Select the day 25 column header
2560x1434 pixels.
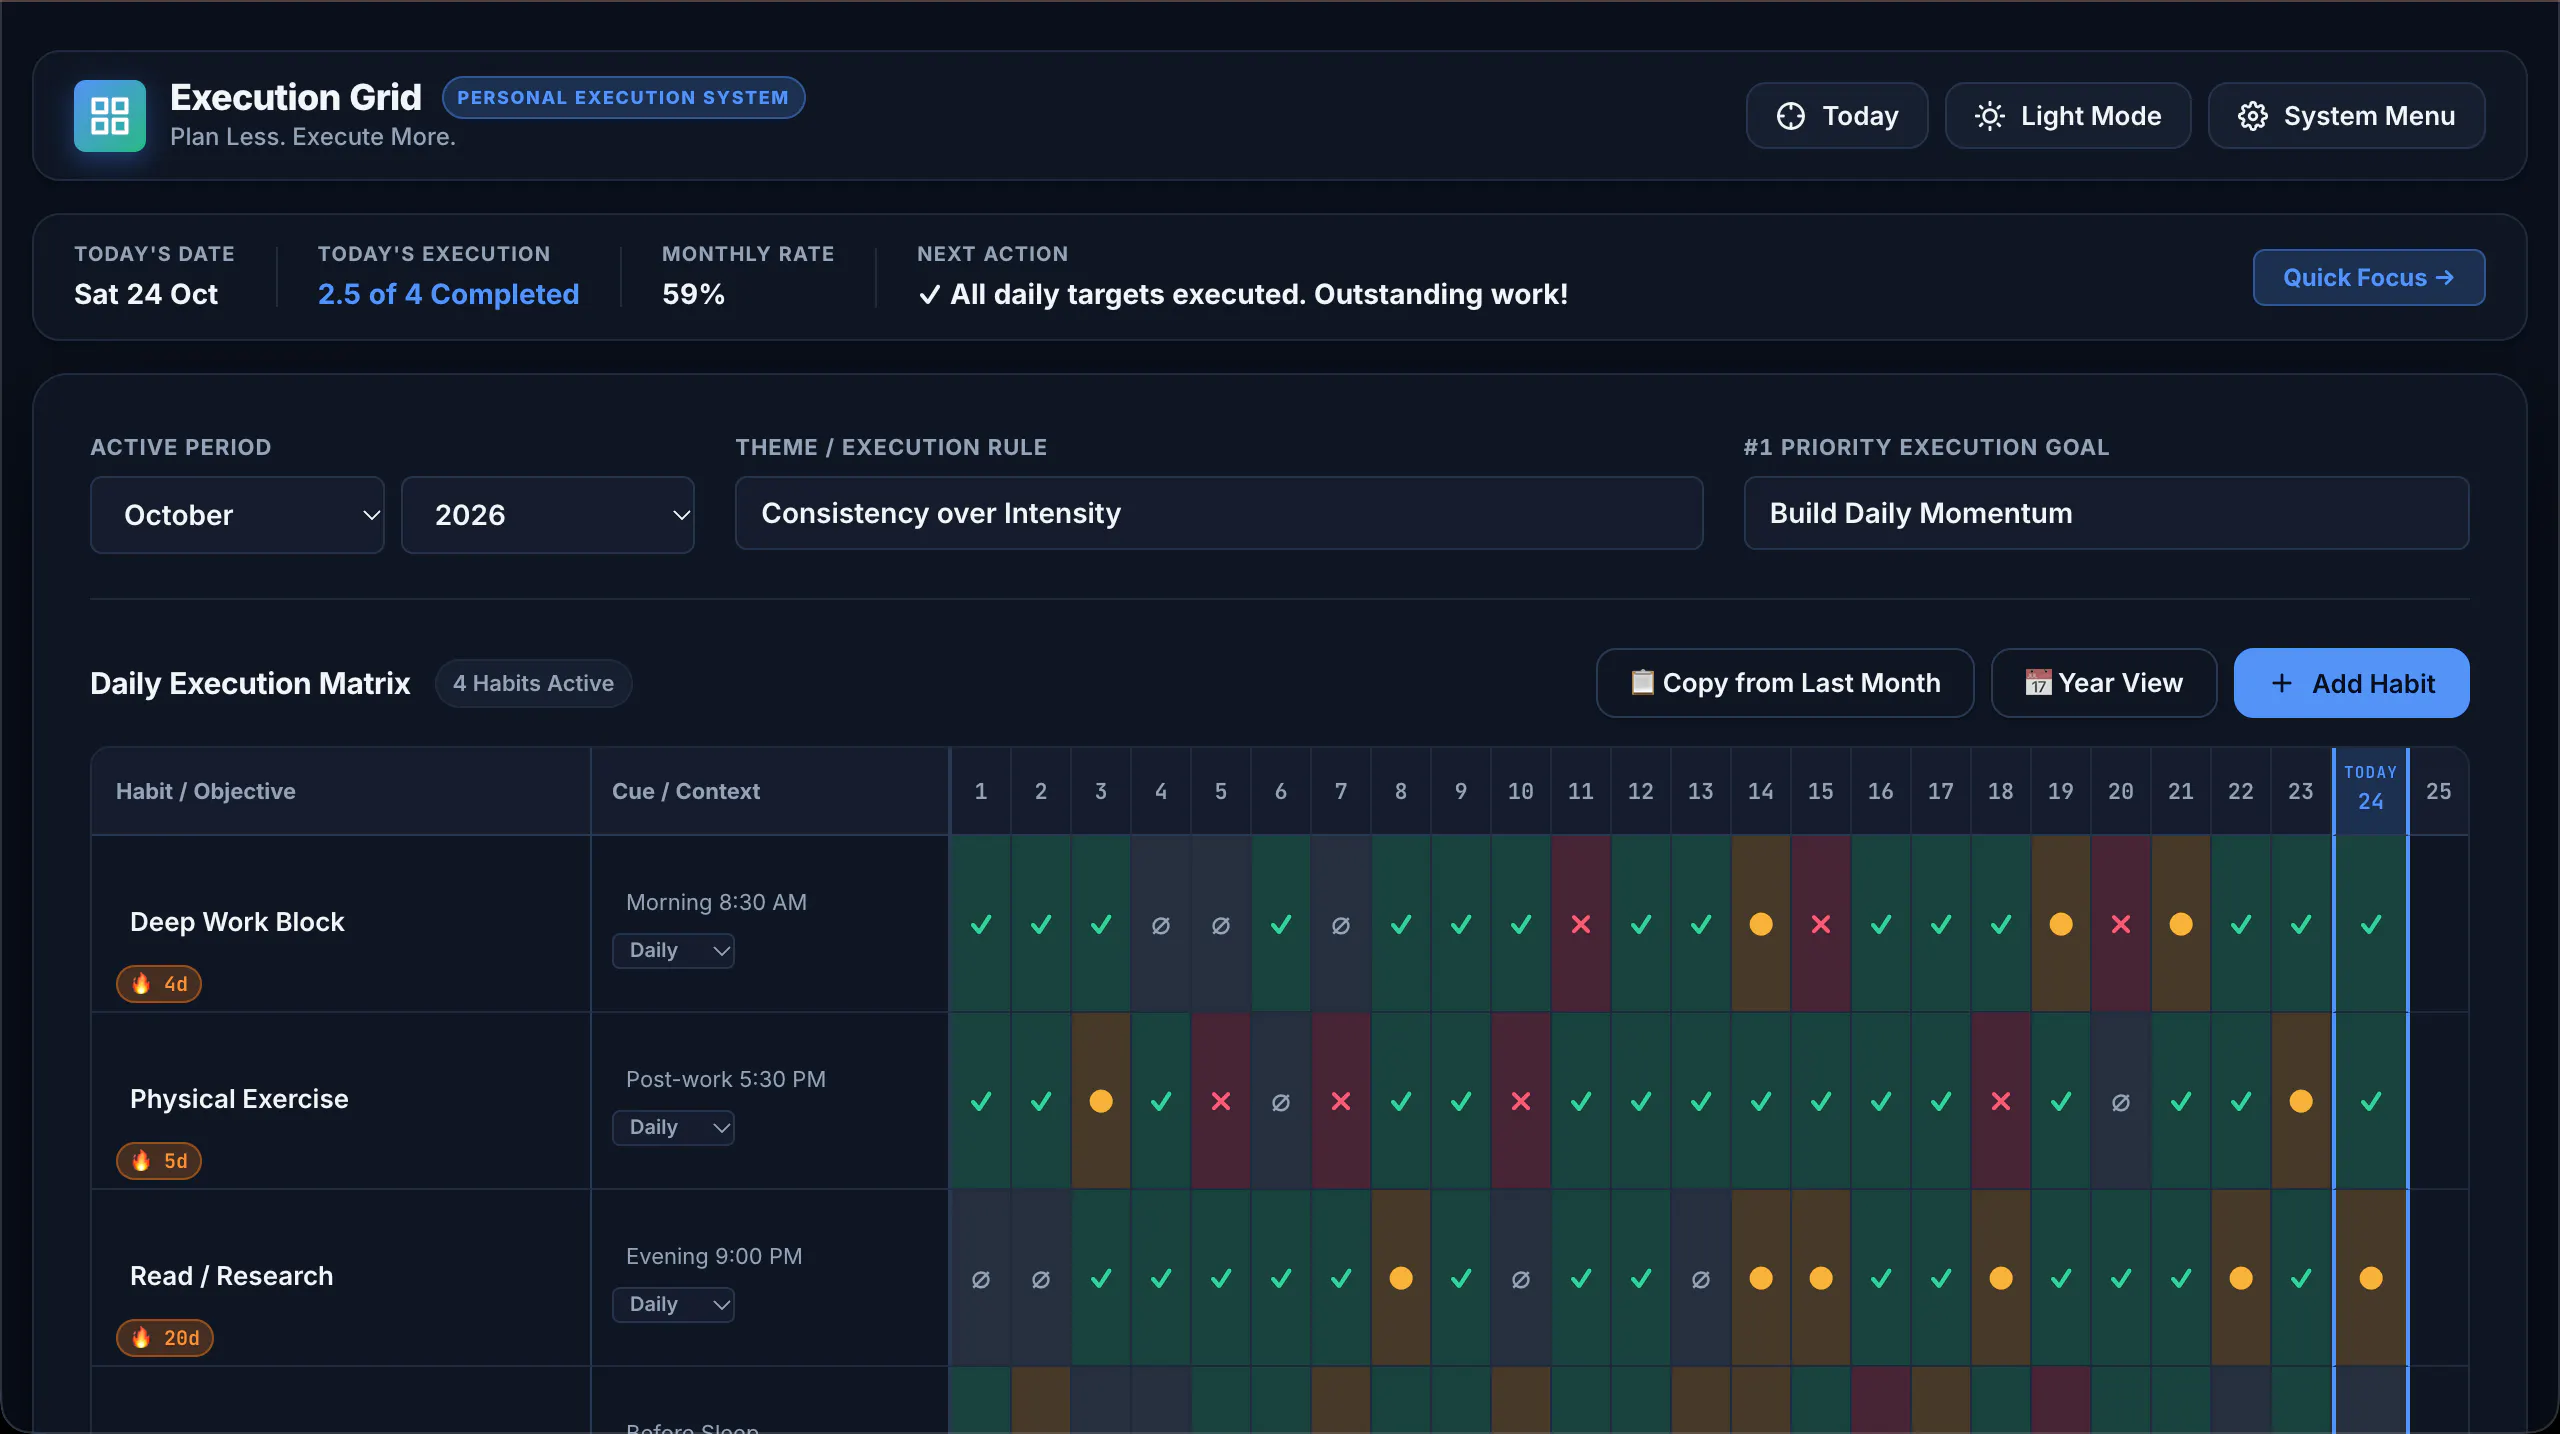click(x=2439, y=791)
